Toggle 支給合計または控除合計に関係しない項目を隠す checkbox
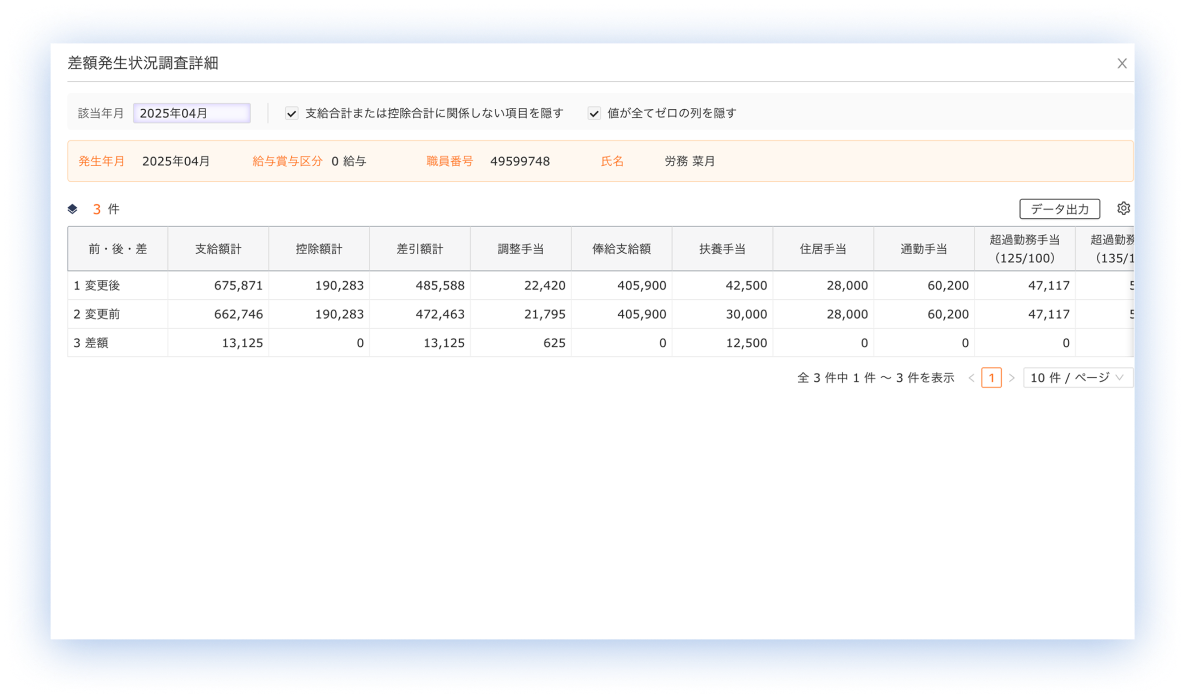The width and height of the screenshot is (1186, 698). 291,113
